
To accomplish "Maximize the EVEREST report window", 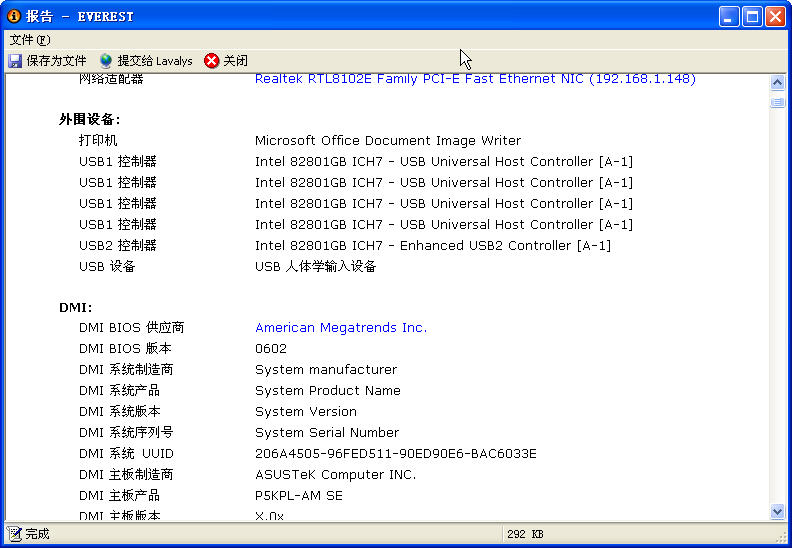I will click(751, 16).
